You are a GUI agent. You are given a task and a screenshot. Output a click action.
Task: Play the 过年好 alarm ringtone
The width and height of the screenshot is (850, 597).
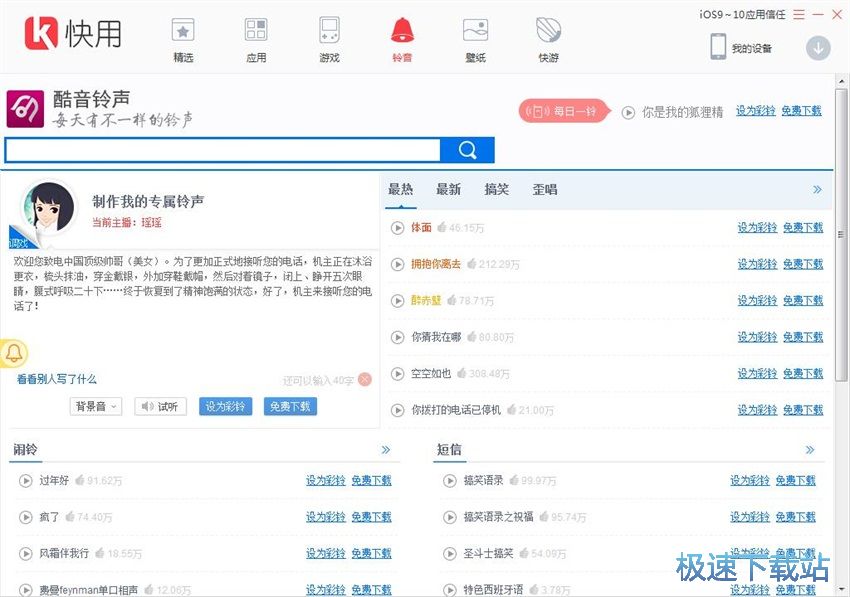25,480
